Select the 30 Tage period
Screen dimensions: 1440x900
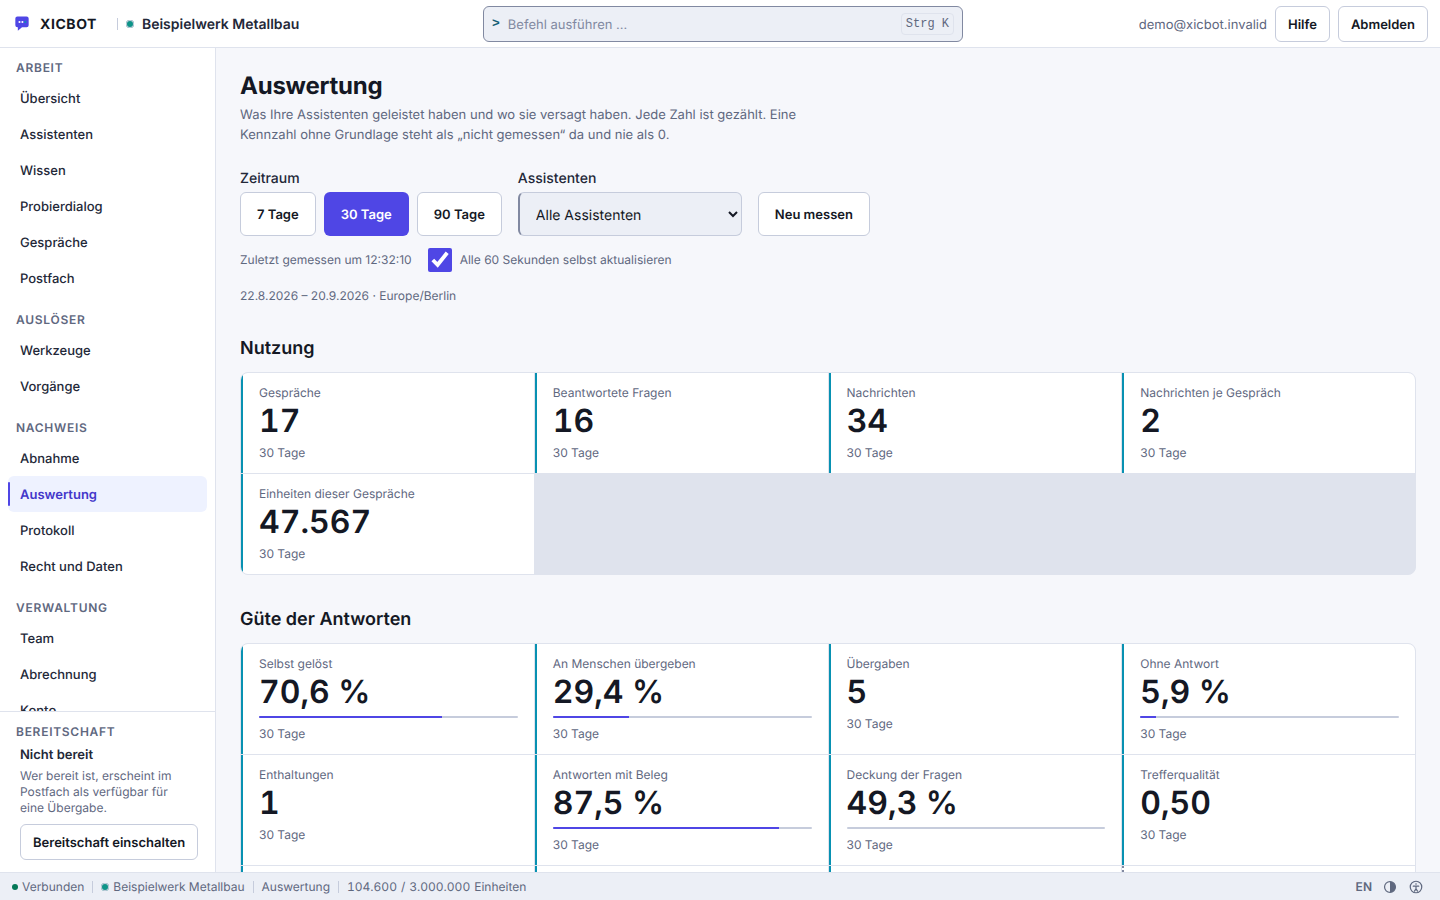coord(366,214)
